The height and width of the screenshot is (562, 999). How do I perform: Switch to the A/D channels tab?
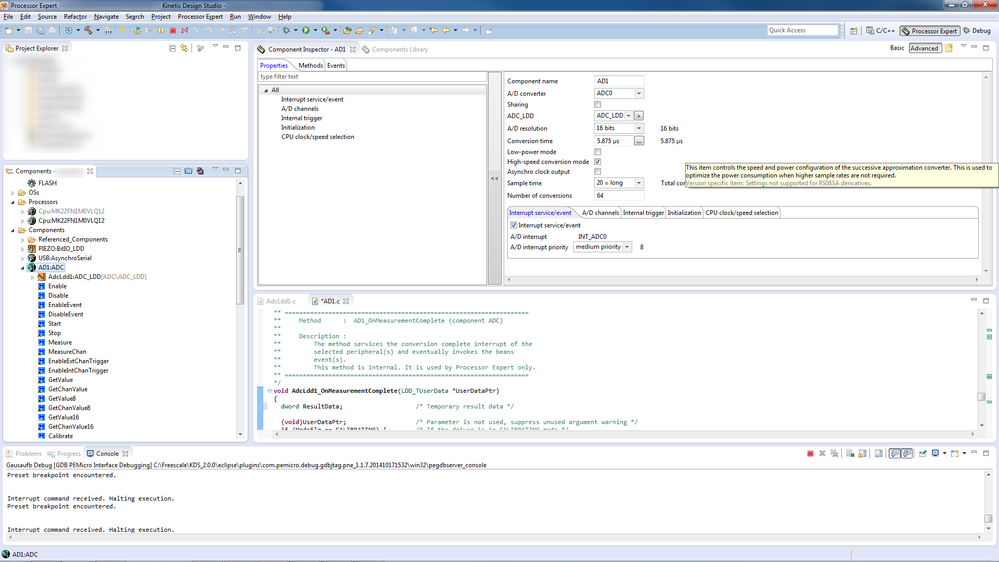[600, 213]
